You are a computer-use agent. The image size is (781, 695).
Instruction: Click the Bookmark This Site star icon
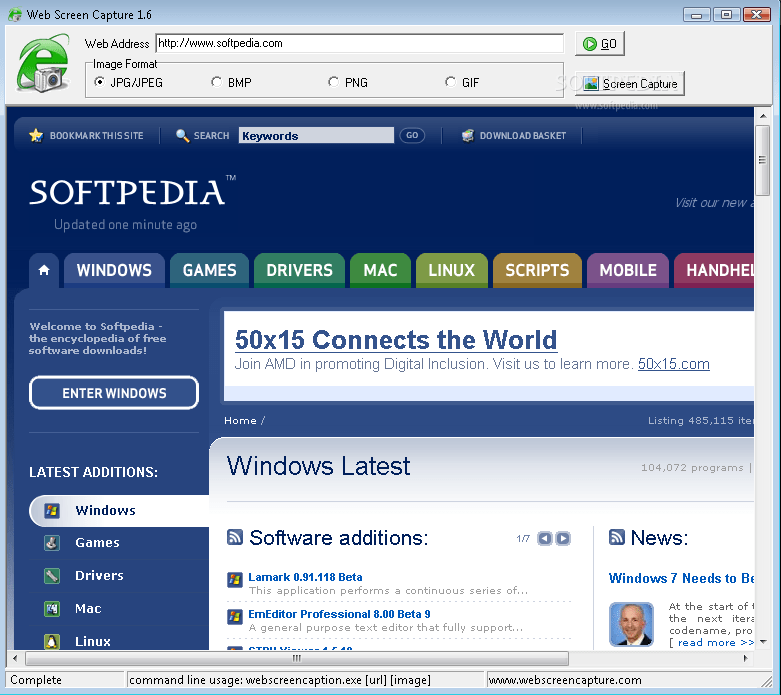pyautogui.click(x=36, y=136)
